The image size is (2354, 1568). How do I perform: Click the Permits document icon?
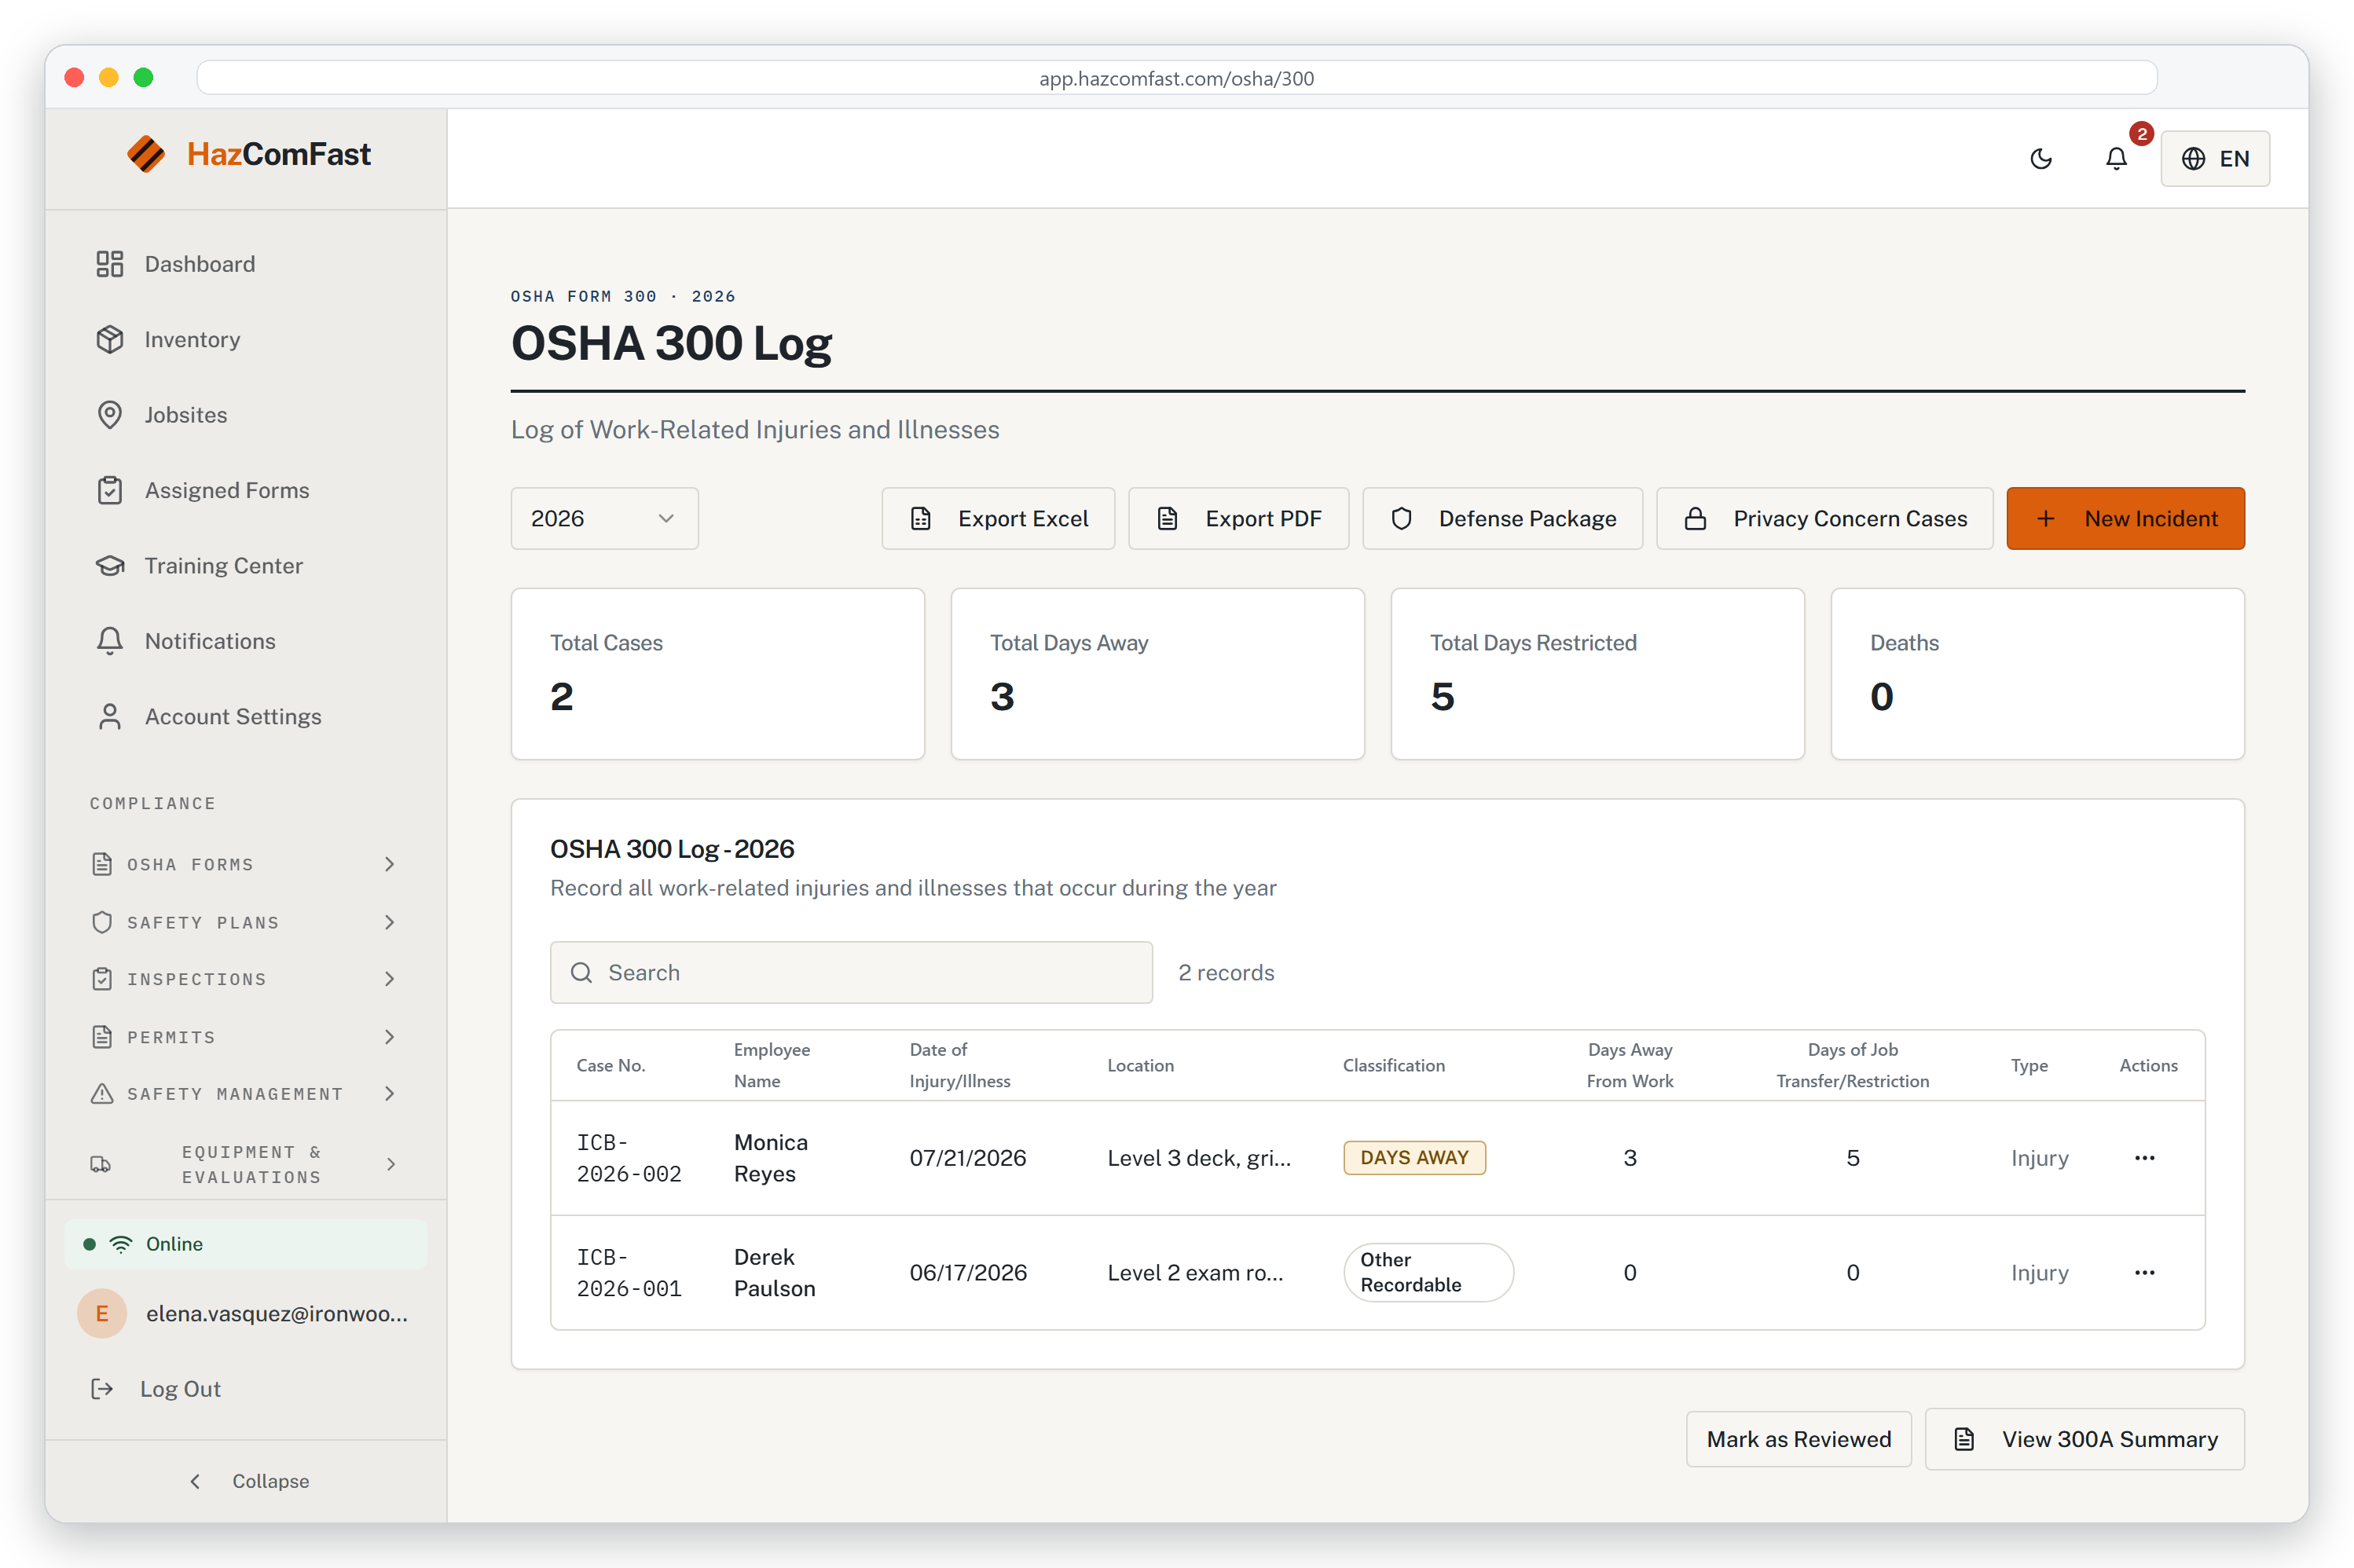(x=102, y=1037)
